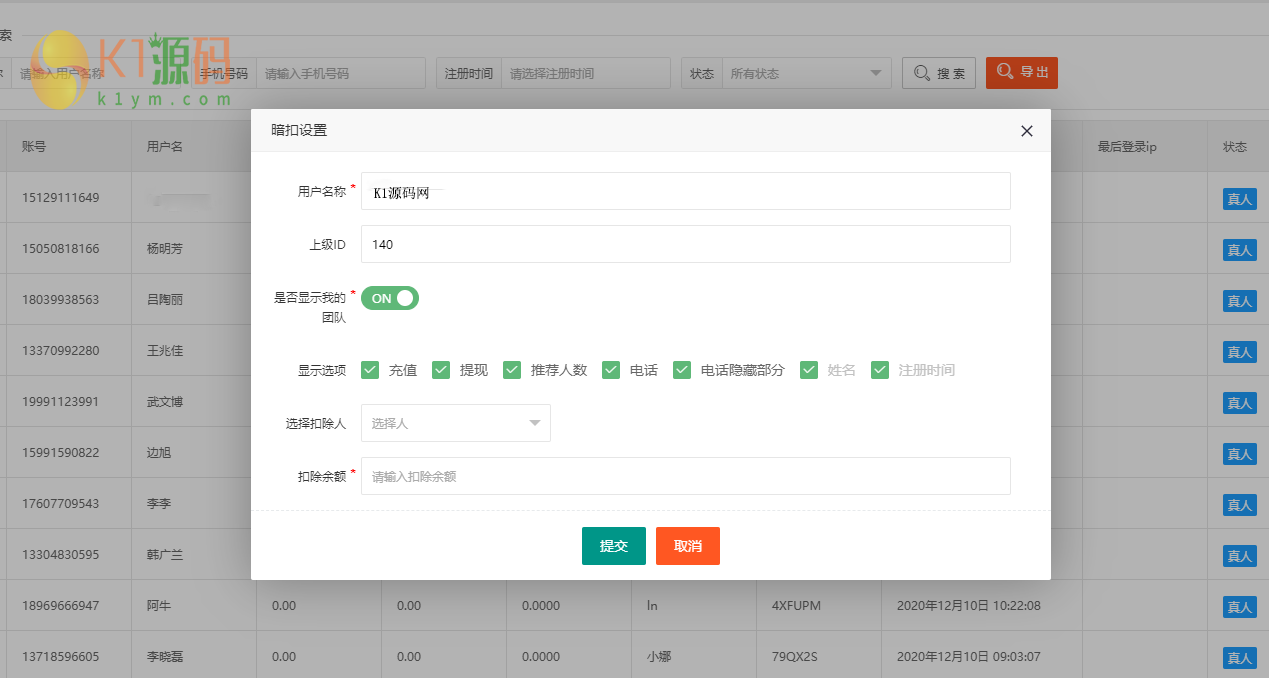Click the export icon on the 导出 button
The image size is (1269, 678).
1004,72
